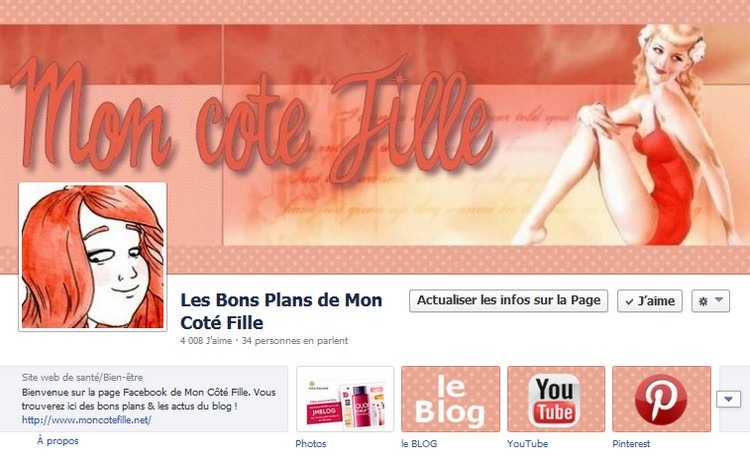
Task: Expand more app tabs with arrow
Action: click(728, 399)
